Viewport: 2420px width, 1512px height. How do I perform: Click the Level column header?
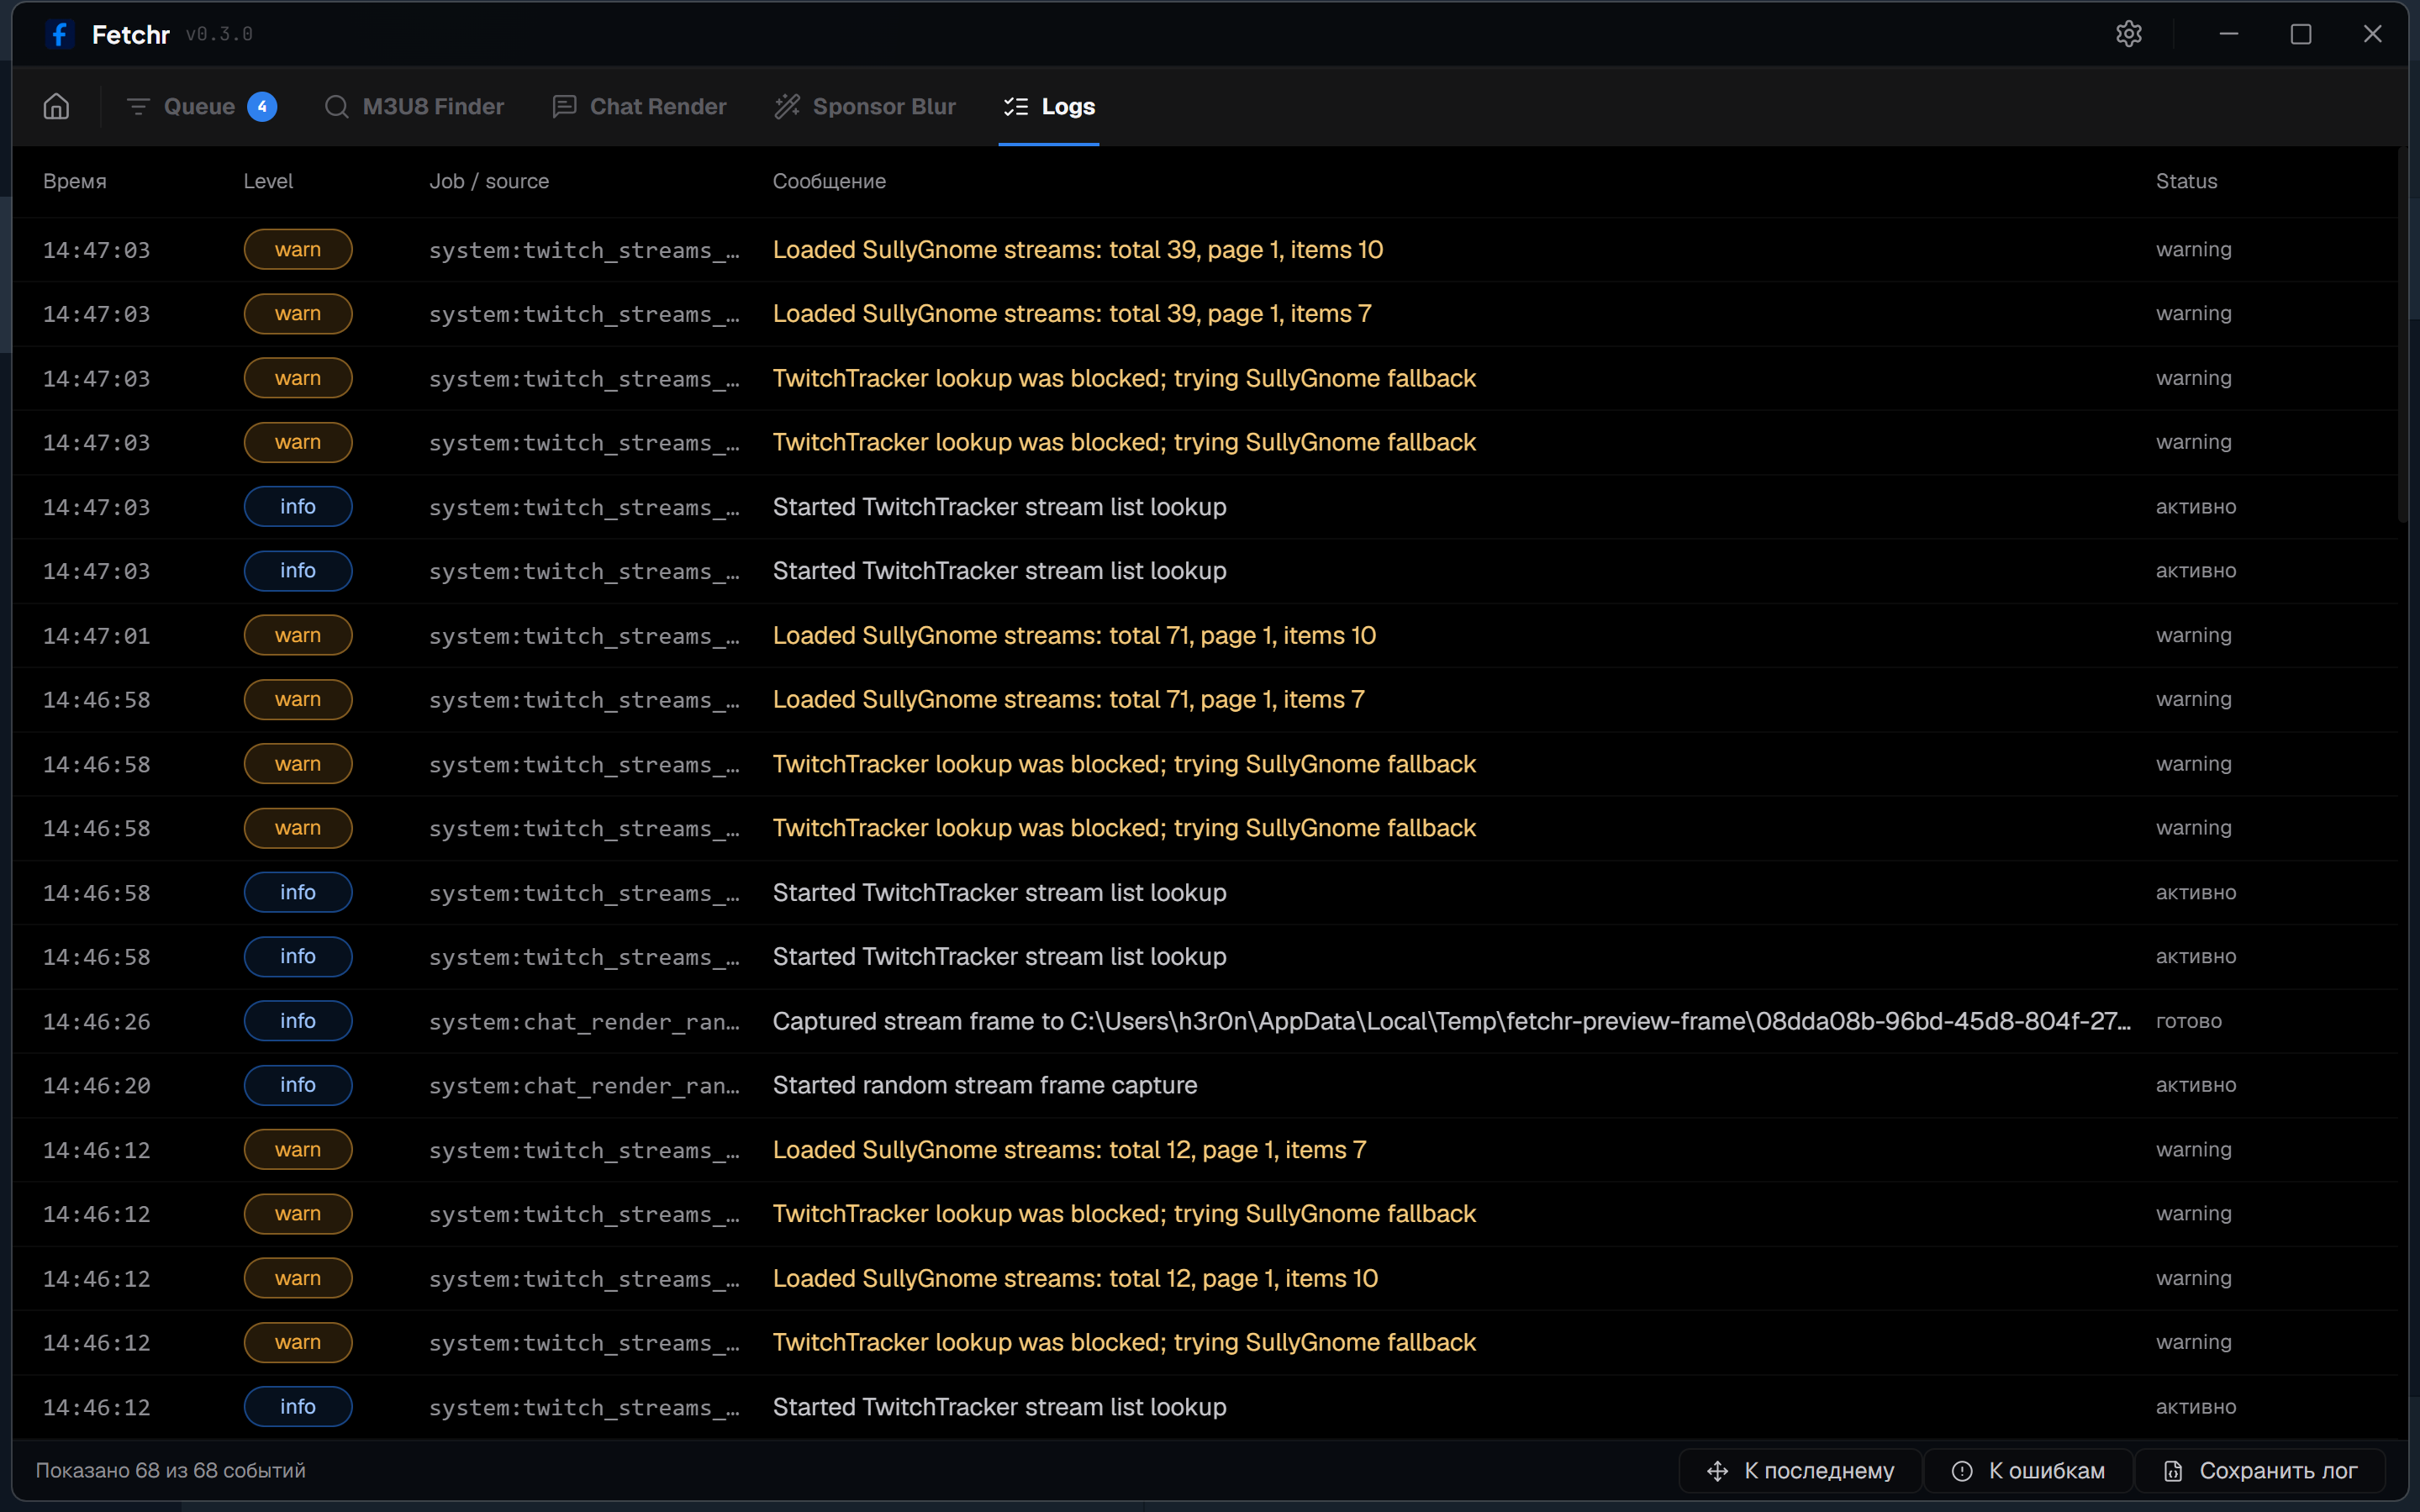pos(268,181)
